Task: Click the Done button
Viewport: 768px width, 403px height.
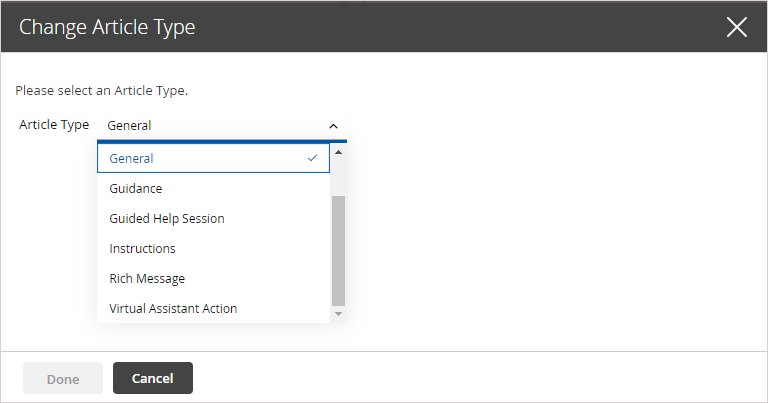Action: (x=63, y=378)
